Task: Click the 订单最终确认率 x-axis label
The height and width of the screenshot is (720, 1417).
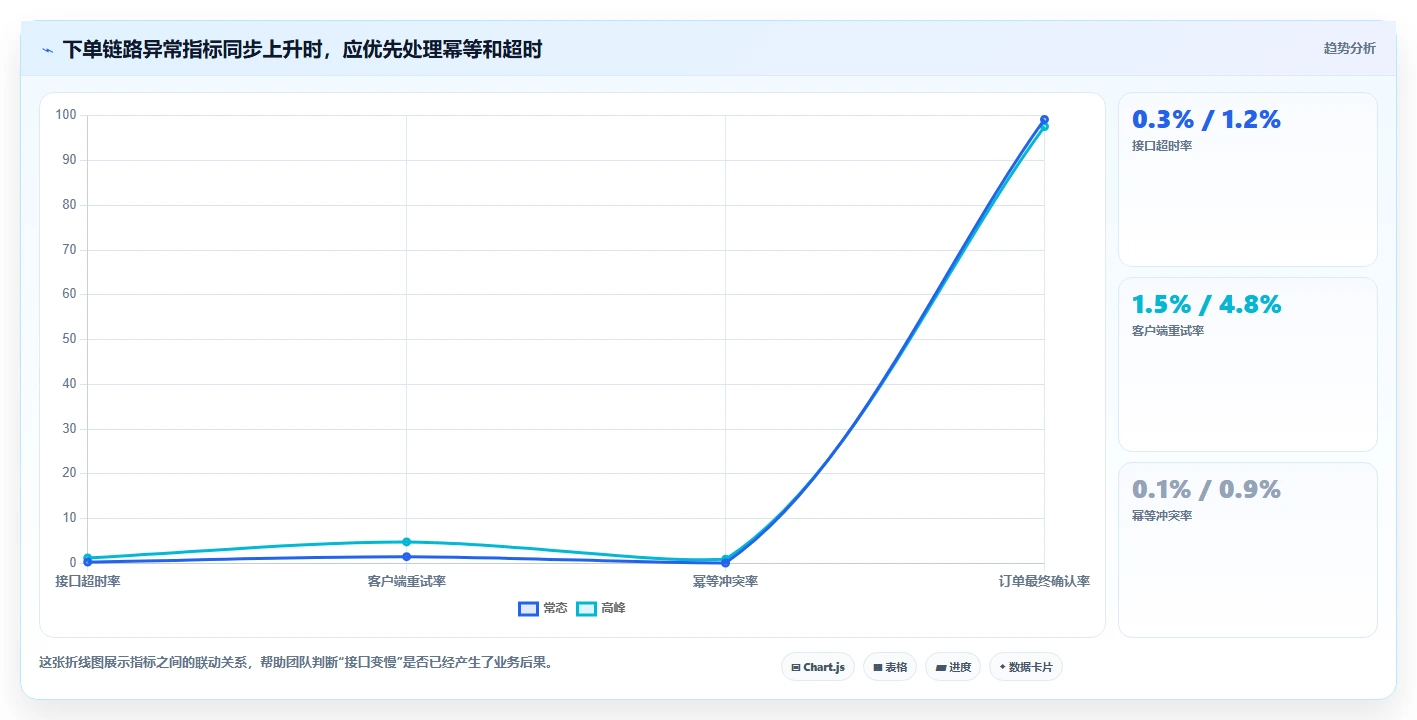Action: (x=1044, y=581)
